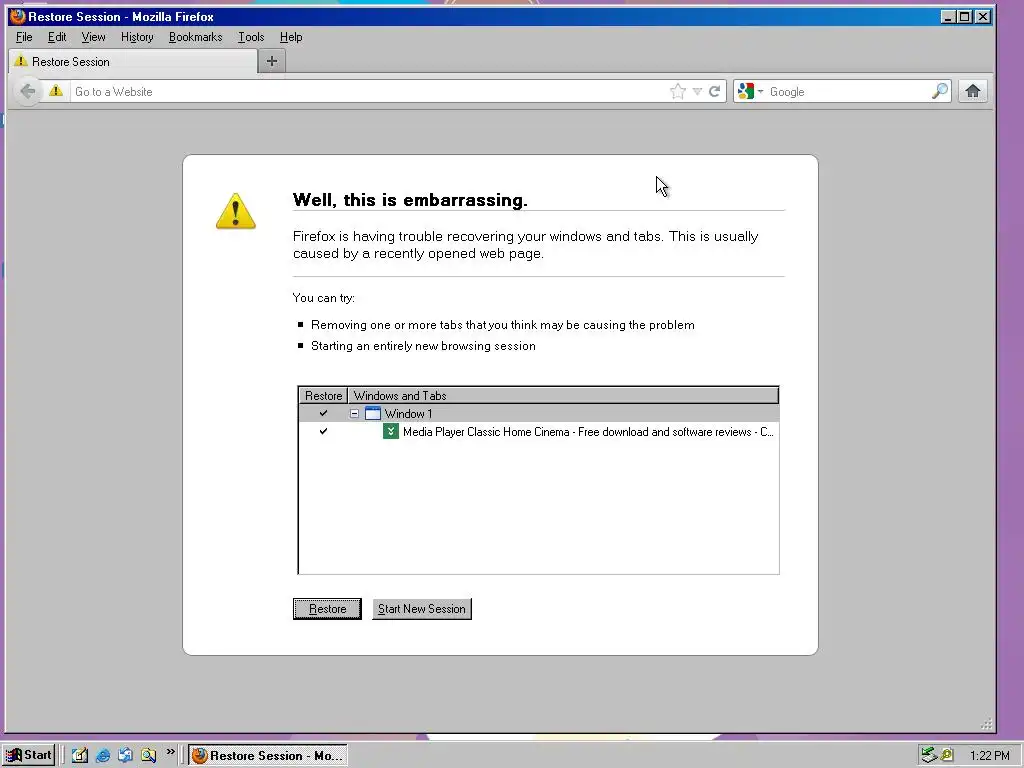Viewport: 1024px width, 768px height.
Task: Uncheck restore checkmark for Media Player Classic tab
Action: click(x=323, y=432)
